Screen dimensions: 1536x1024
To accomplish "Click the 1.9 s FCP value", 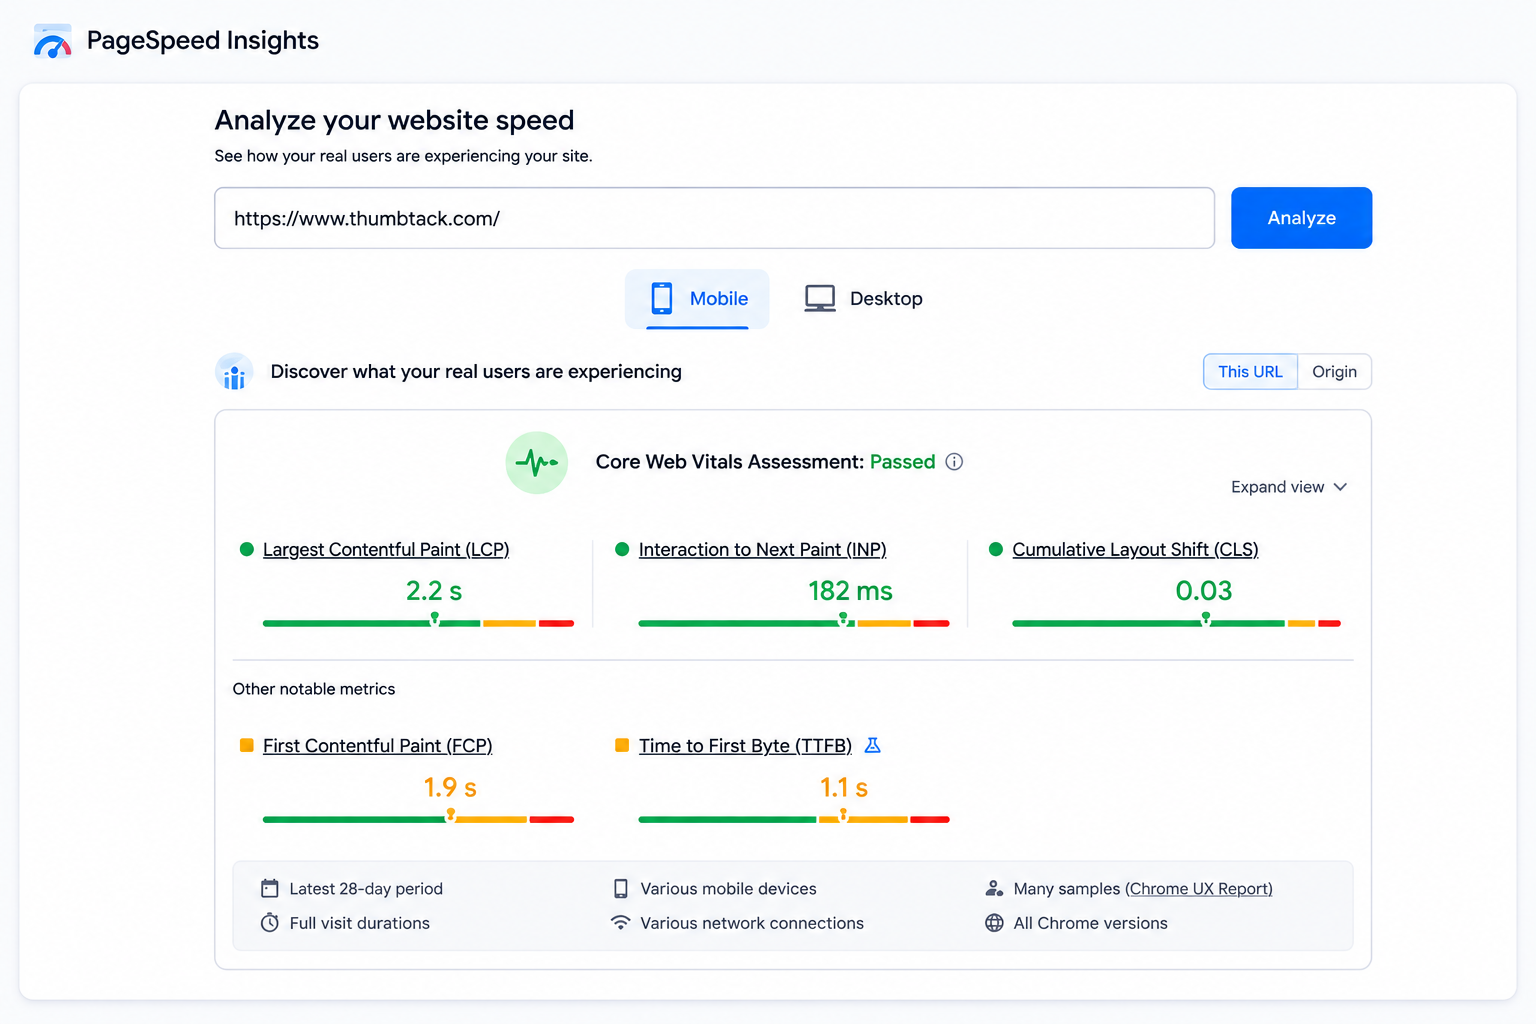I will [x=450, y=788].
